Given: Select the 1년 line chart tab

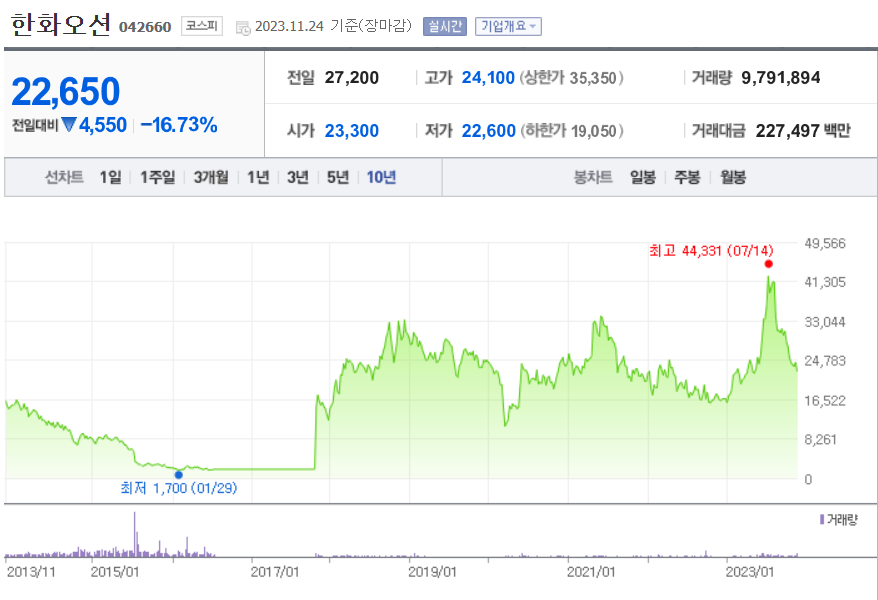Looking at the screenshot, I should click(258, 177).
